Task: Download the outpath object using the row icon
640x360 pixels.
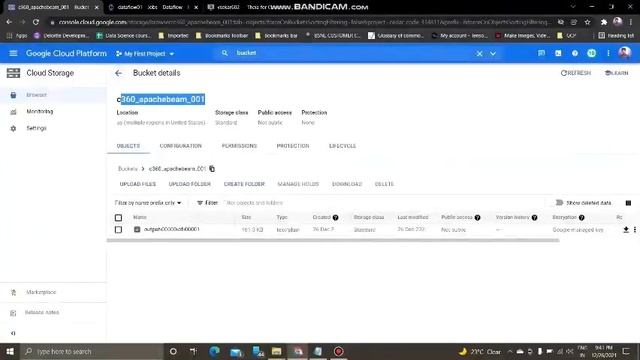Action: coord(626,230)
